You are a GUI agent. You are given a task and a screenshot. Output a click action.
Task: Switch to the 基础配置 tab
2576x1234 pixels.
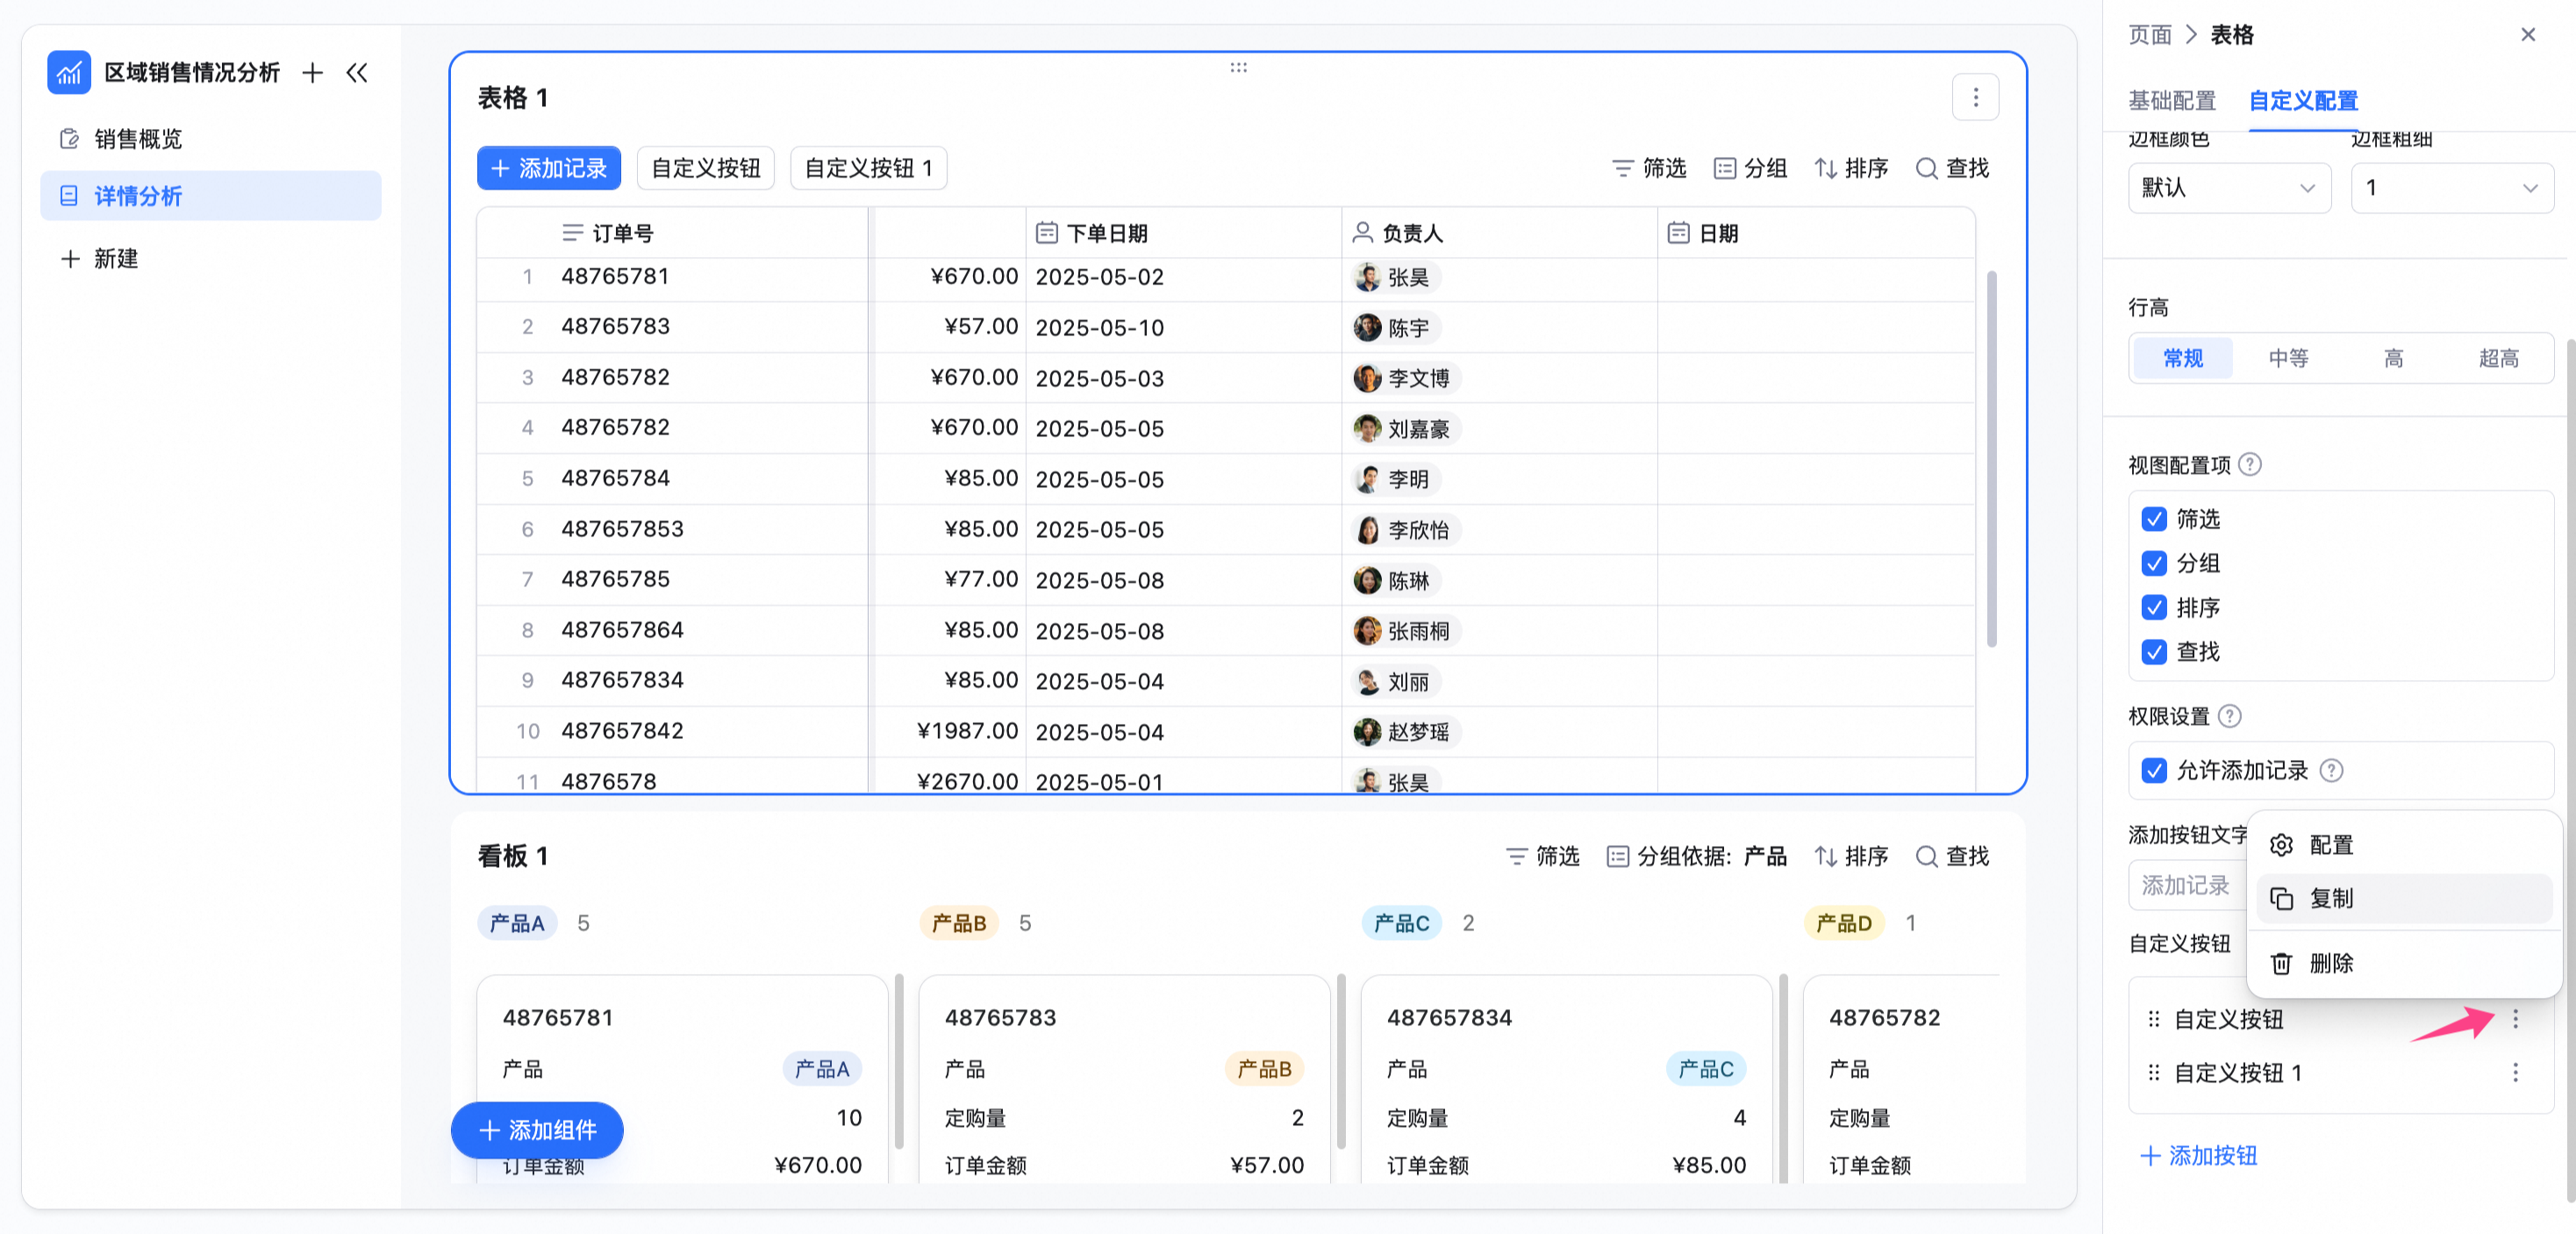[2172, 100]
